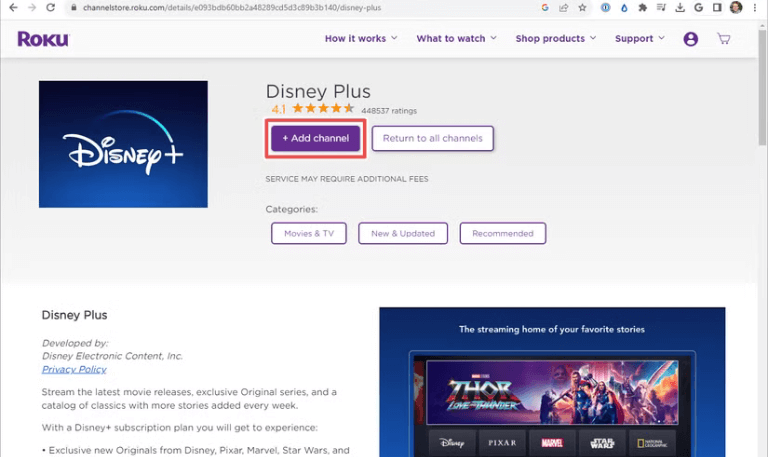768x457 pixels.
Task: Click the 4.1 rating number
Action: pyautogui.click(x=279, y=109)
